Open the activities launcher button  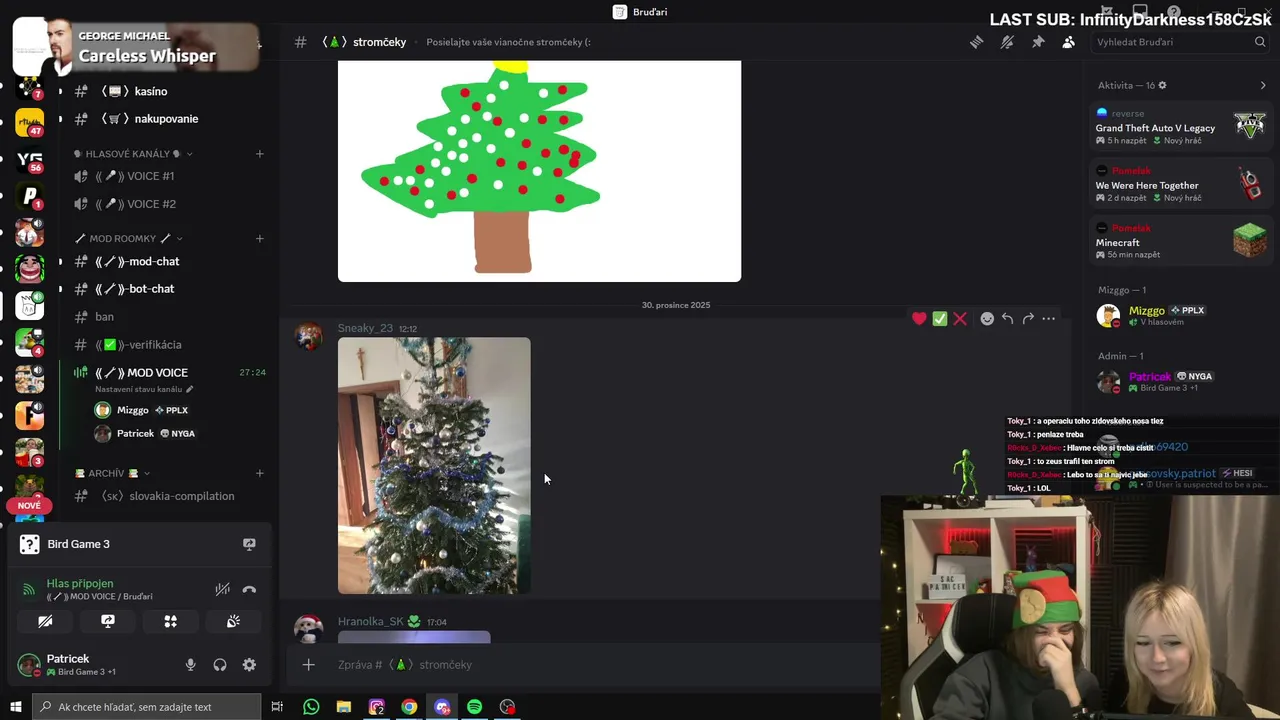click(170, 621)
